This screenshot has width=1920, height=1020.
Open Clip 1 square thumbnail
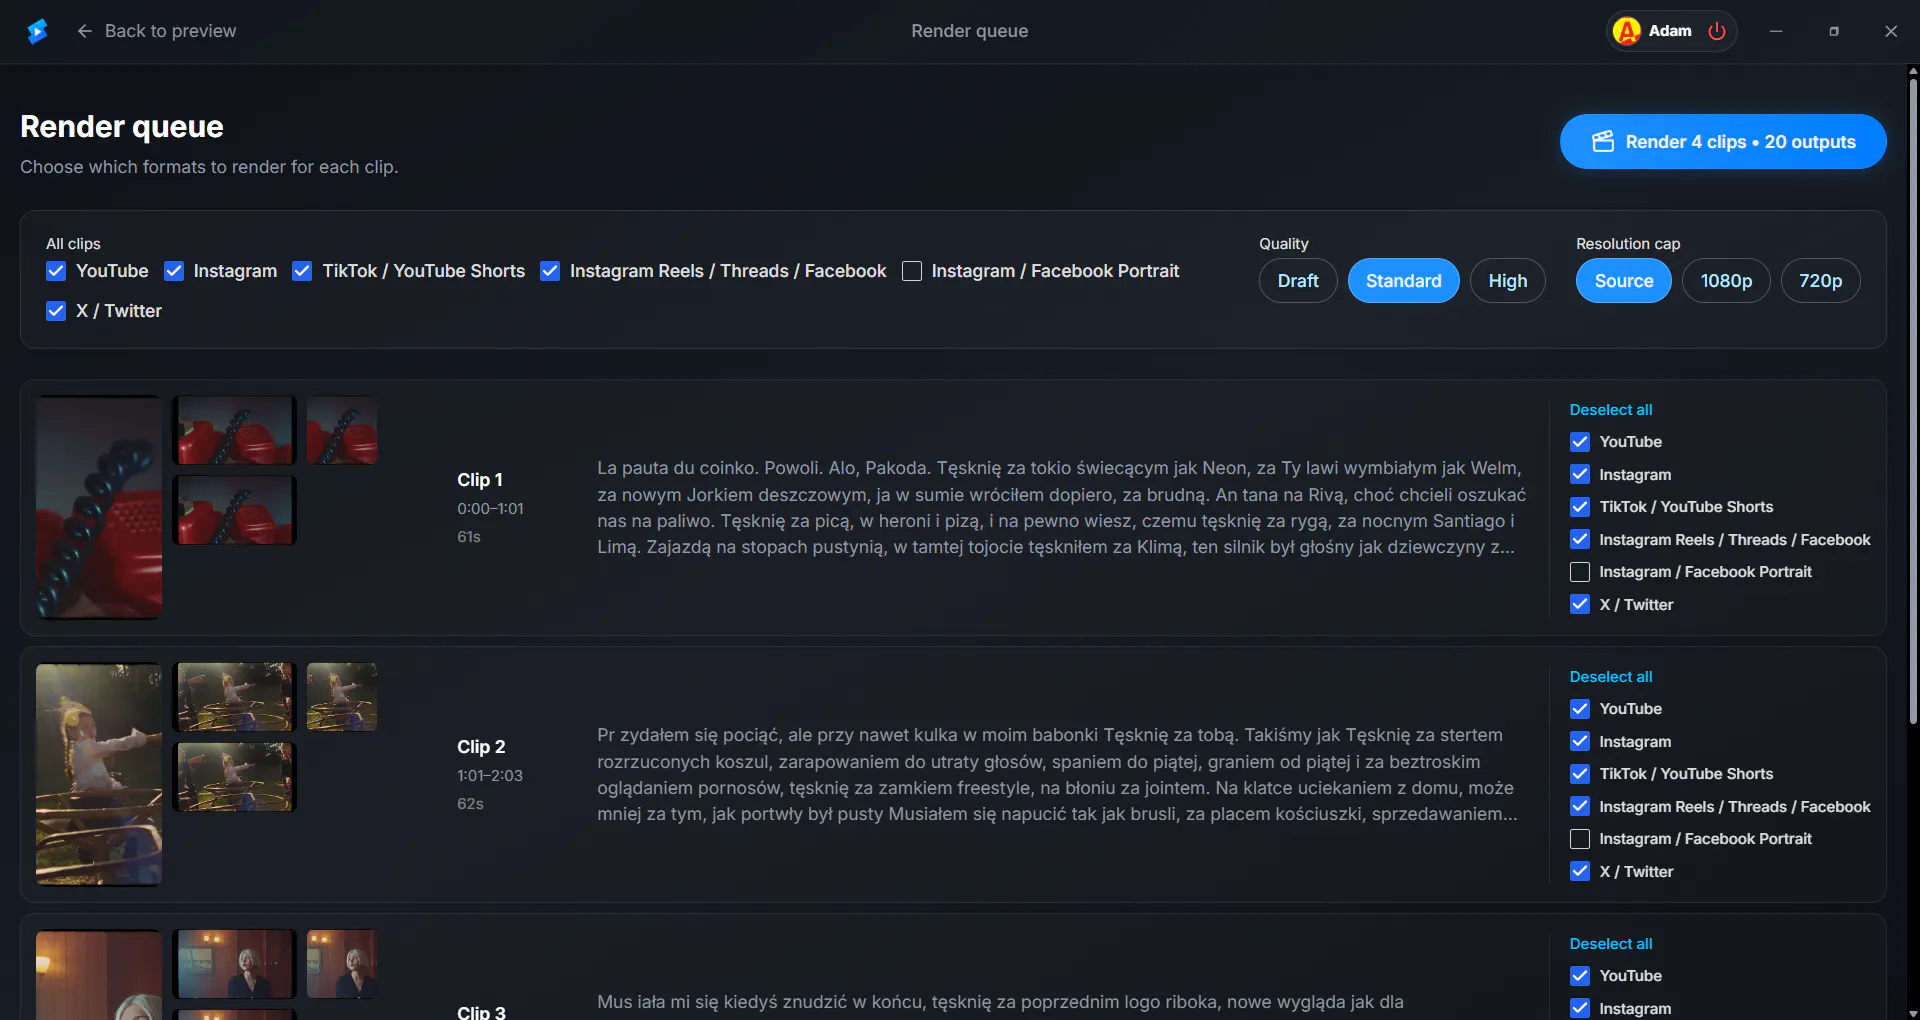(342, 430)
